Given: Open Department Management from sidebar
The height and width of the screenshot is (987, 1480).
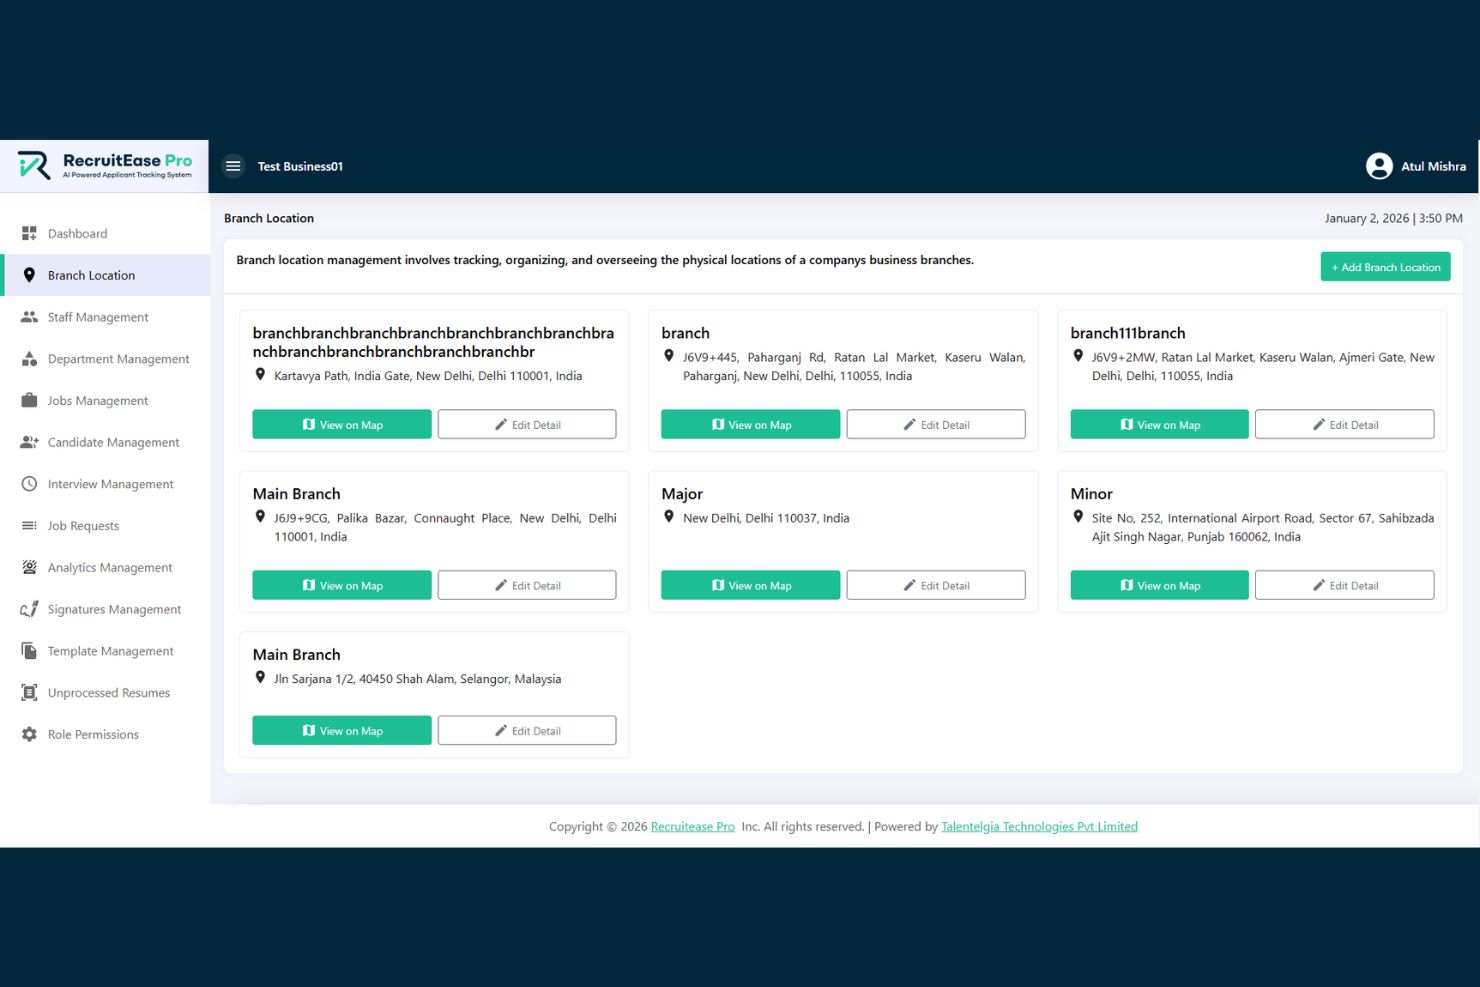Looking at the screenshot, I should tap(118, 359).
